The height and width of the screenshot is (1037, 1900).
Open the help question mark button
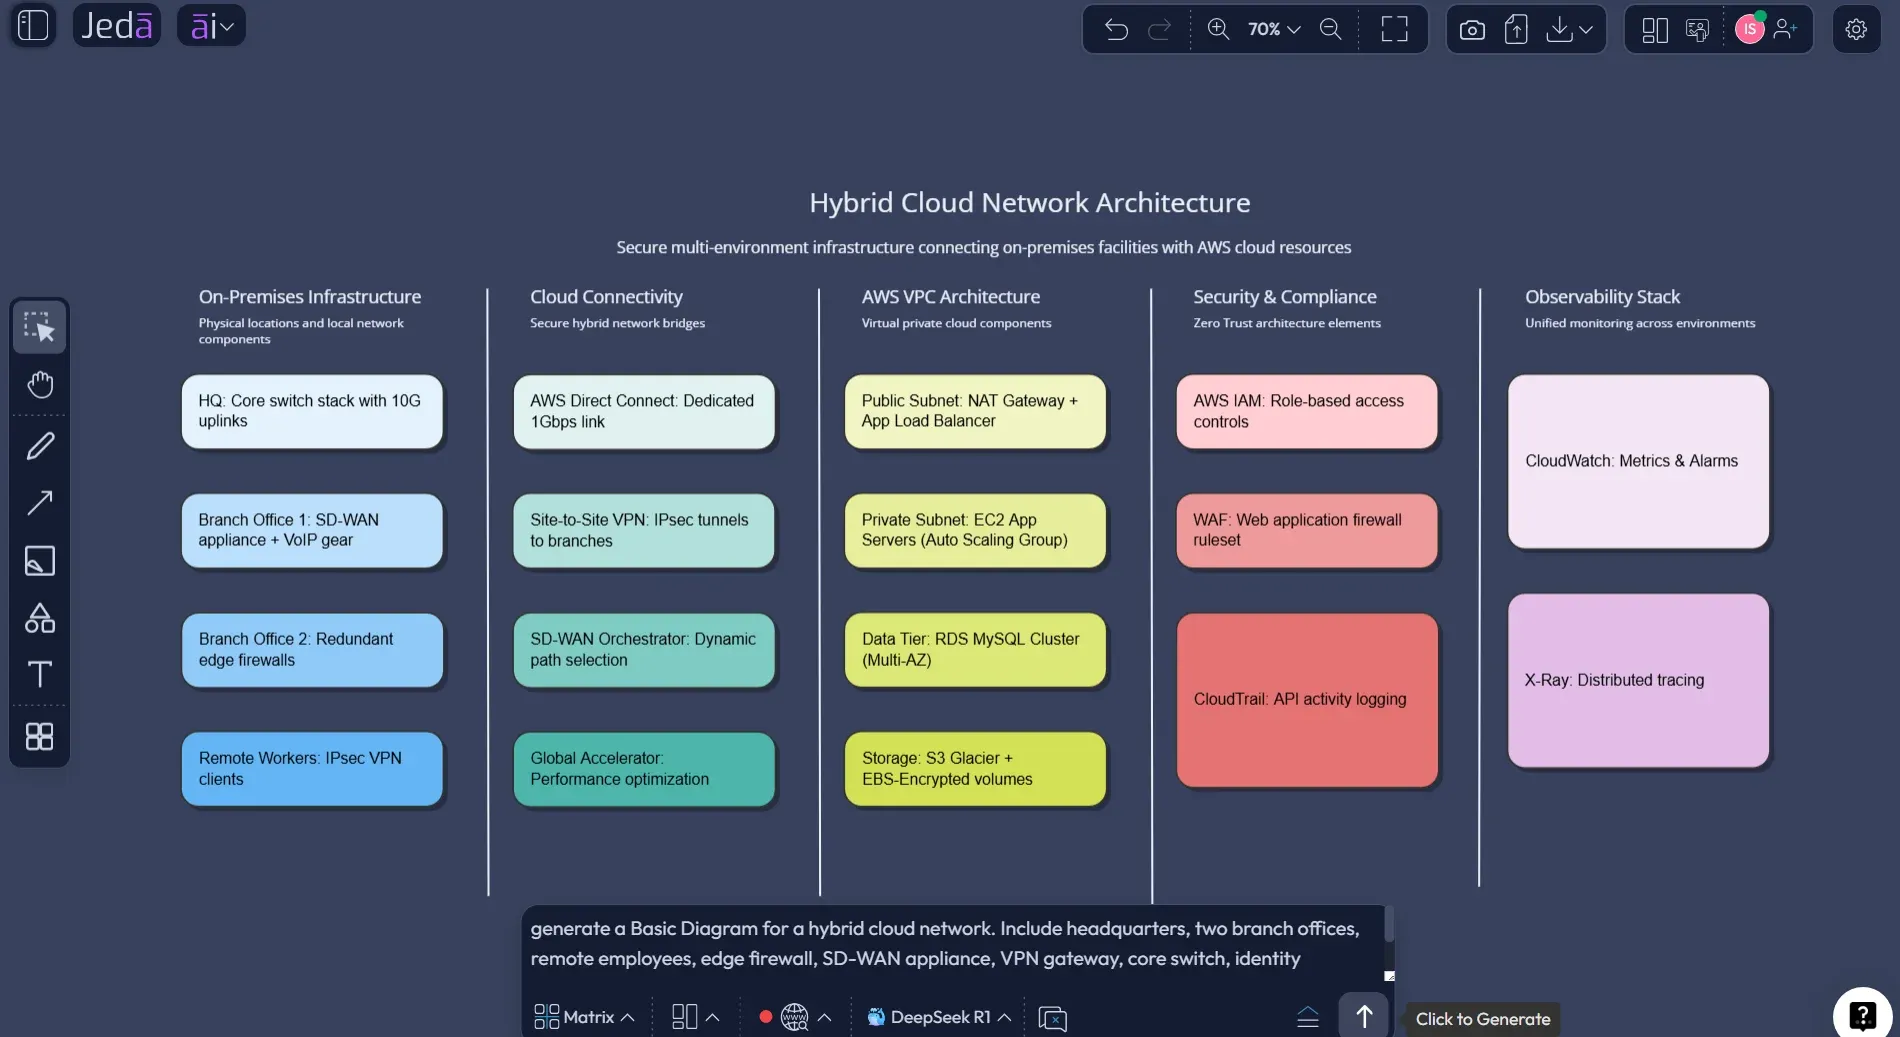tap(1862, 1015)
